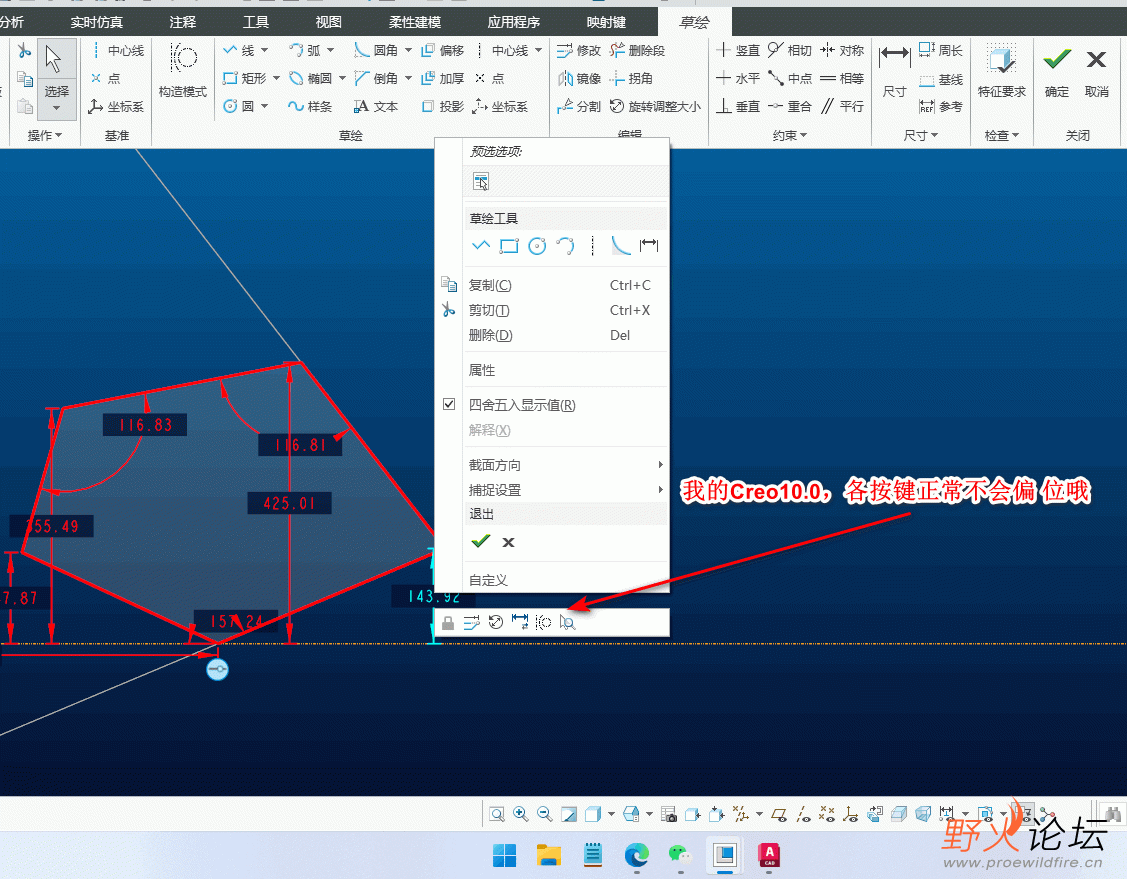Select the 圆 (Circle) tool
This screenshot has height=879, width=1127.
click(x=239, y=106)
